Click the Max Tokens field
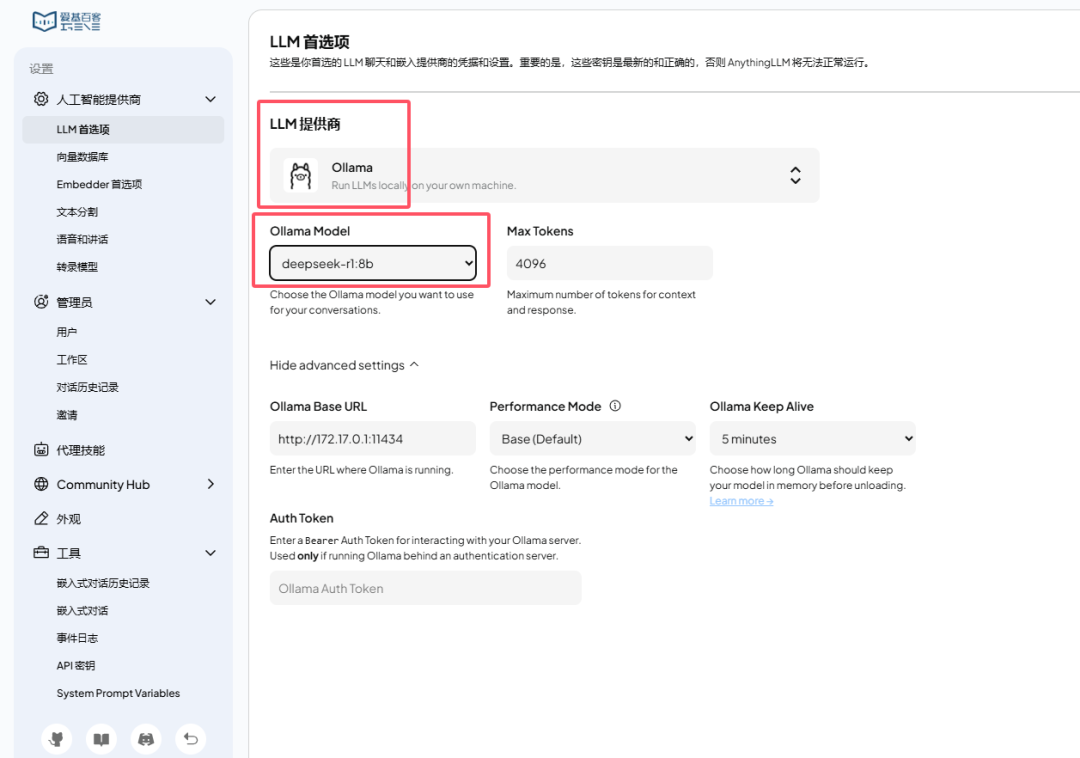 click(x=610, y=263)
